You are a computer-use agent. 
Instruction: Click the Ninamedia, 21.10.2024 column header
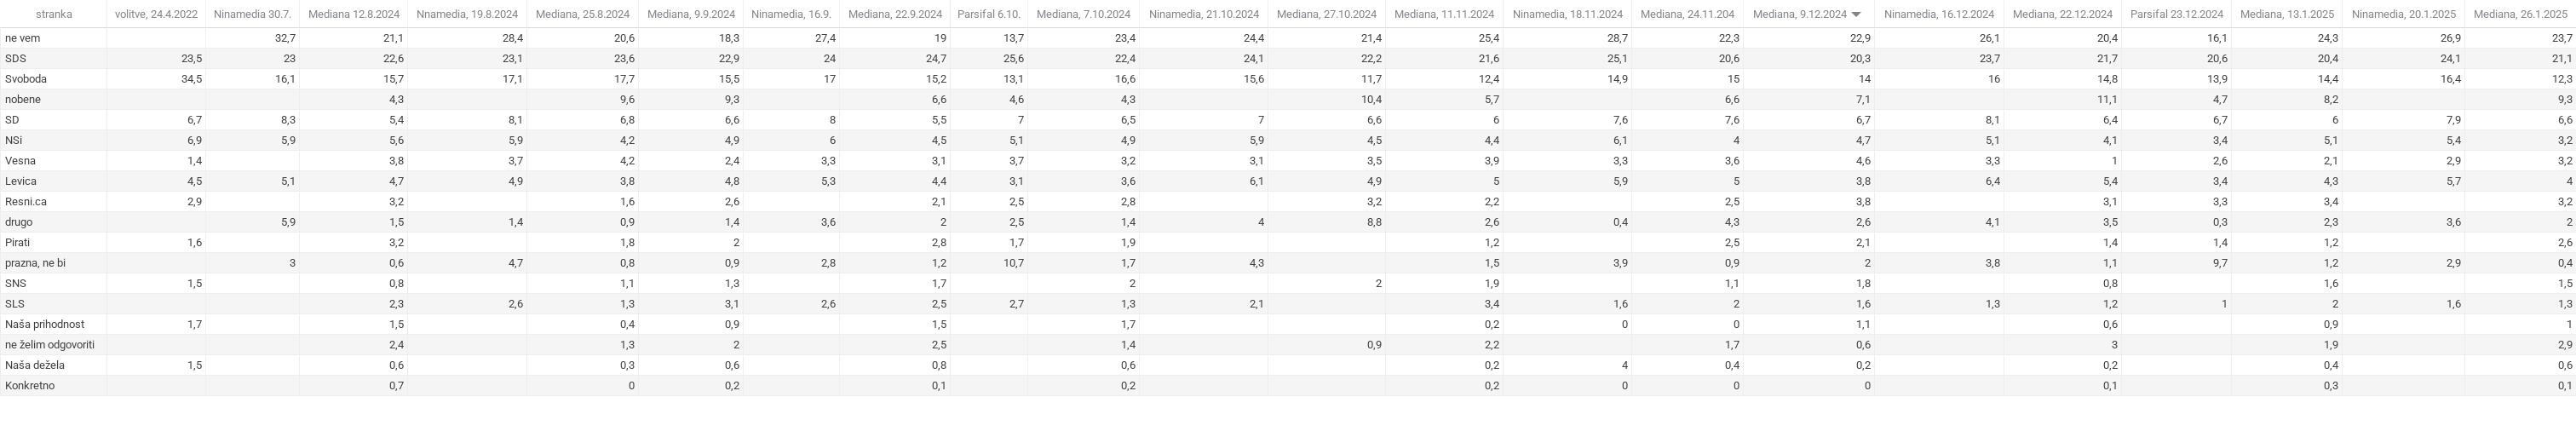1203,15
